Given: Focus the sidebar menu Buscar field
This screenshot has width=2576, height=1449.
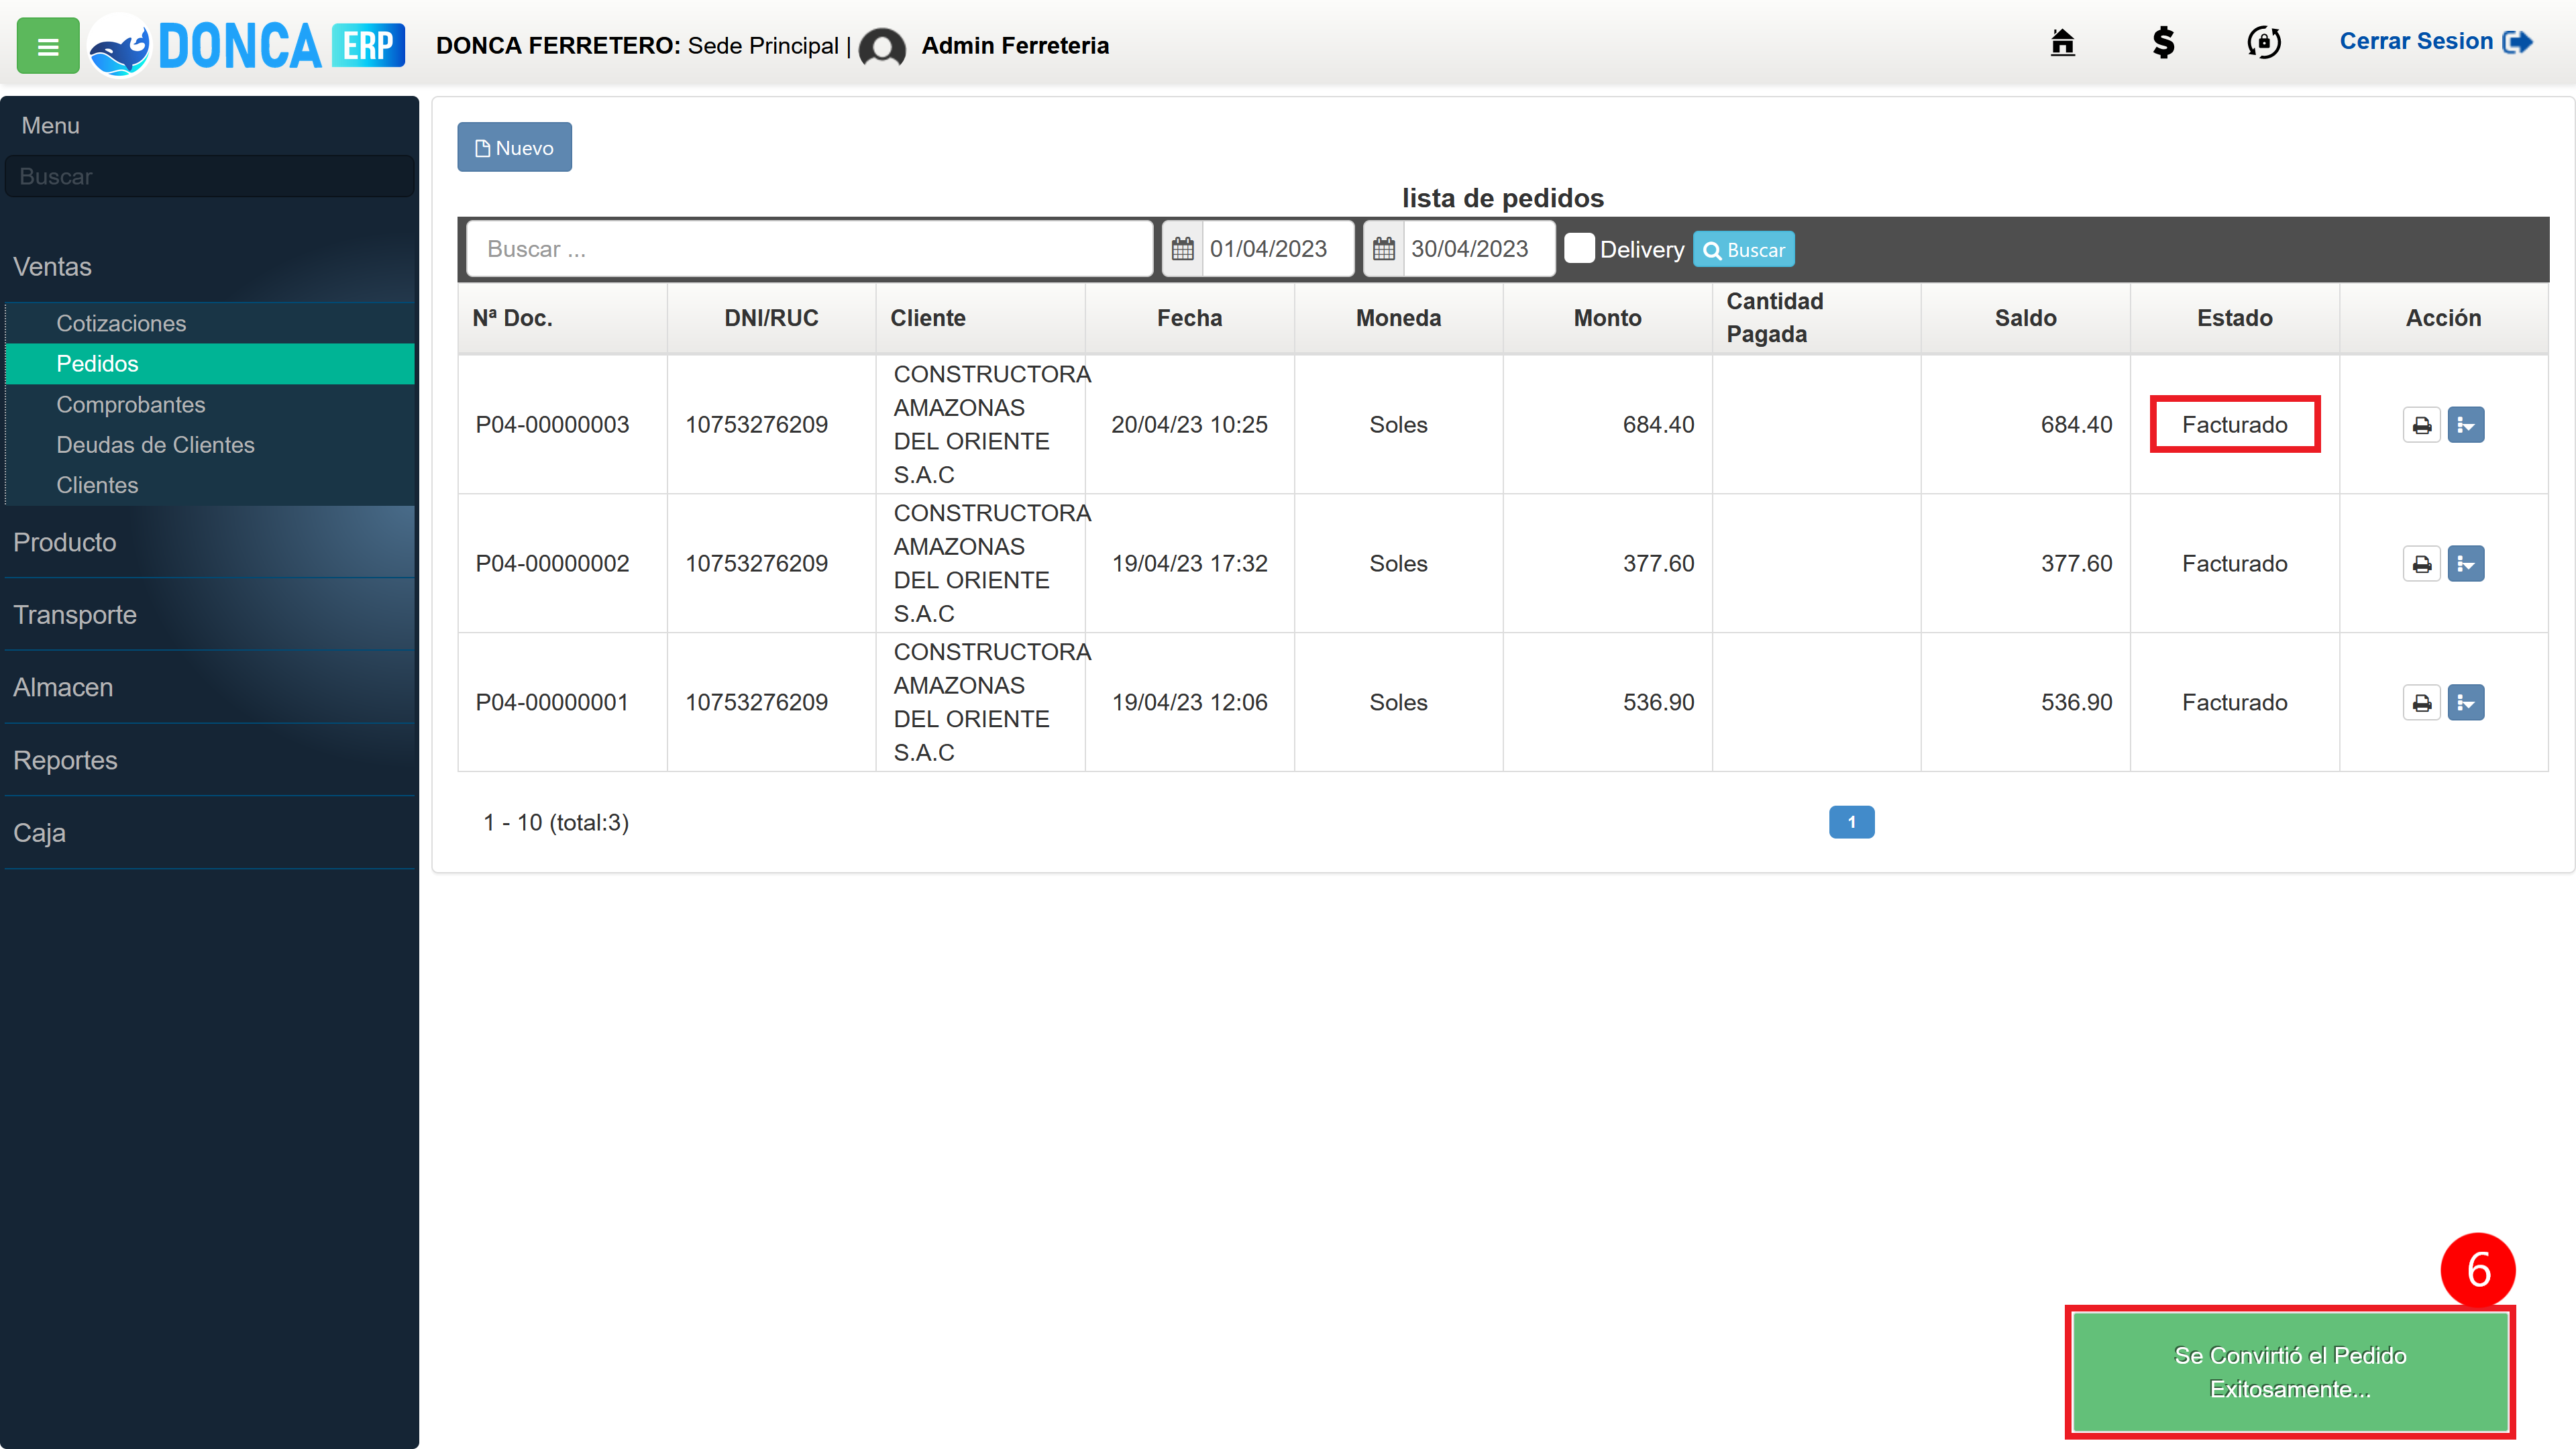Looking at the screenshot, I should [x=209, y=177].
